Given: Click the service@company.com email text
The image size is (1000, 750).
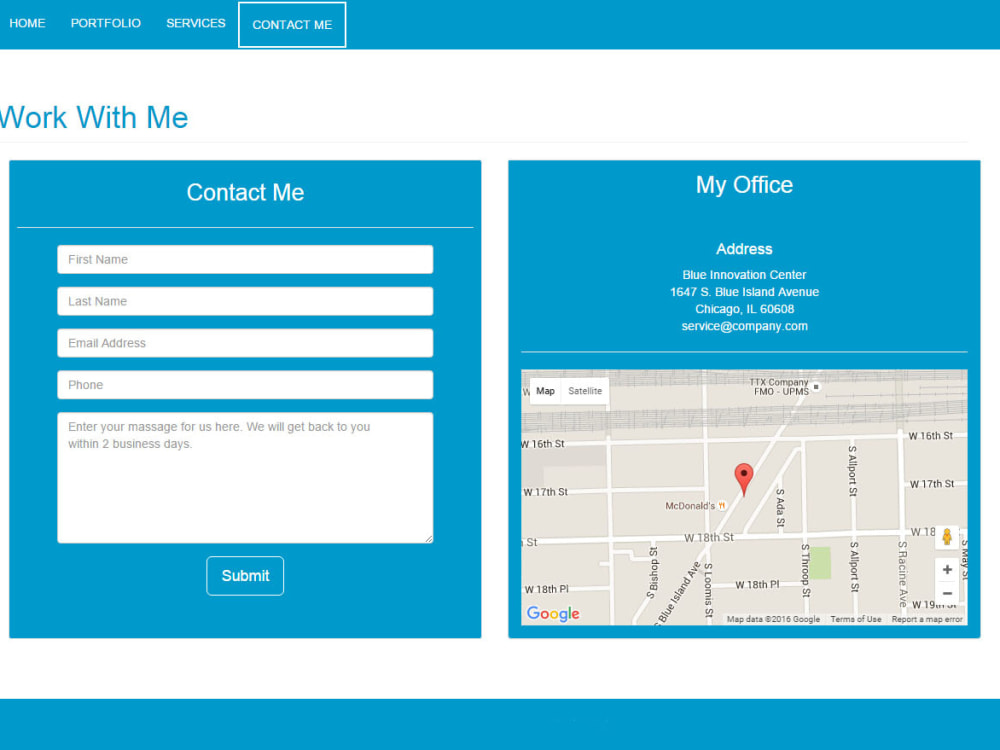Looking at the screenshot, I should tap(744, 326).
